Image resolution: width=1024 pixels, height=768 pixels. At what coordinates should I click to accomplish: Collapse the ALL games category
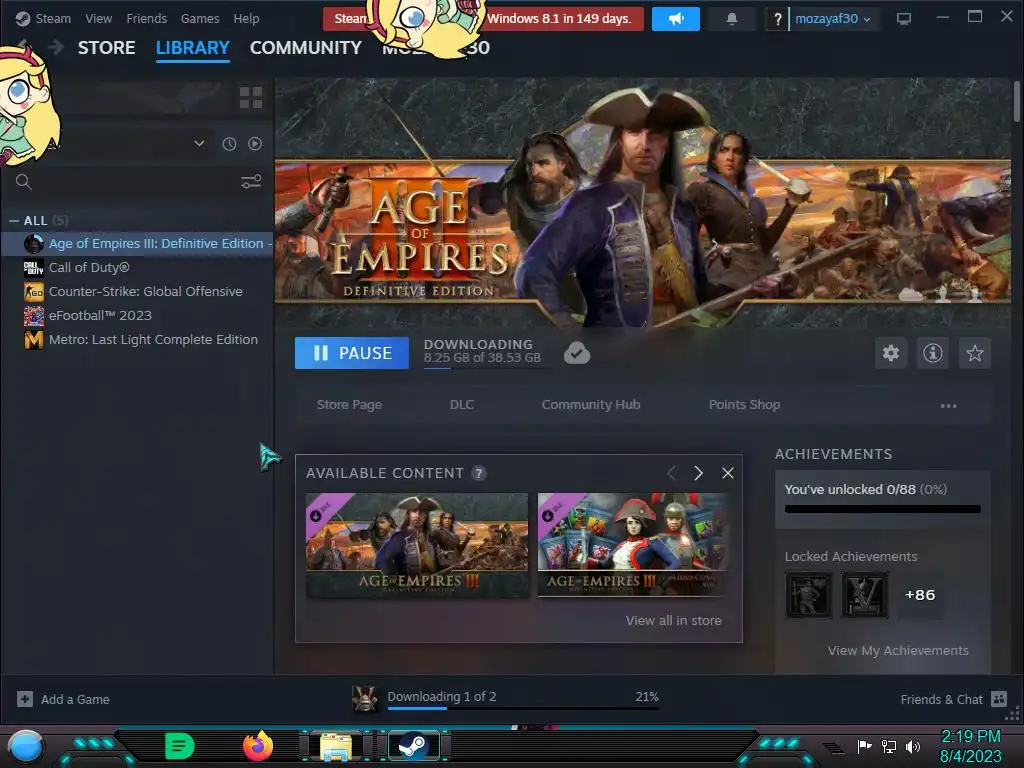[x=14, y=221]
